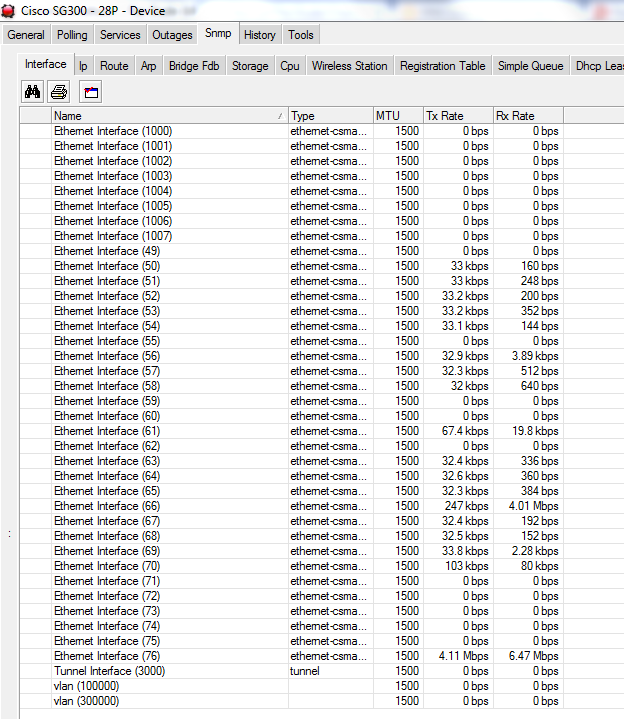
Task: Click the 6.47 Mbps Rx Rate value
Action: 534,656
